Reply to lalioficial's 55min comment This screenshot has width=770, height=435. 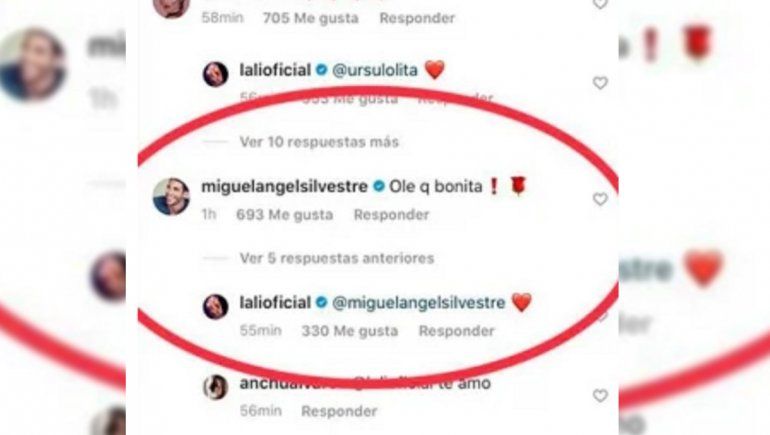[x=456, y=331]
